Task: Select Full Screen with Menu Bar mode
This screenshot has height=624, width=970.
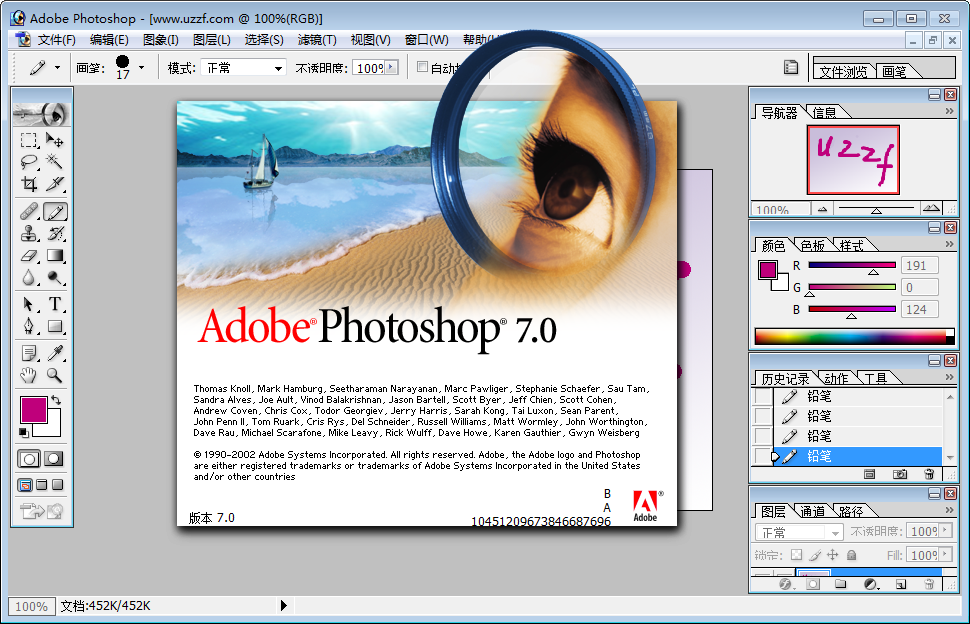Action: point(41,485)
